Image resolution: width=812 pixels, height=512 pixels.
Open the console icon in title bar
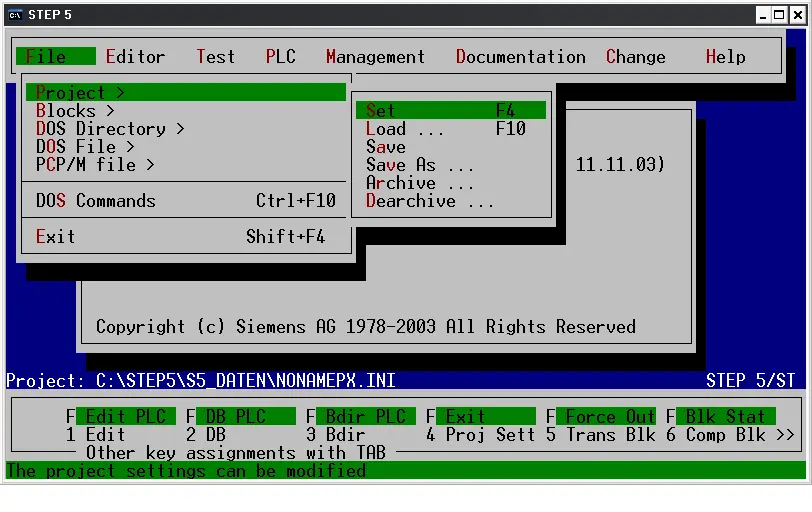16,14
